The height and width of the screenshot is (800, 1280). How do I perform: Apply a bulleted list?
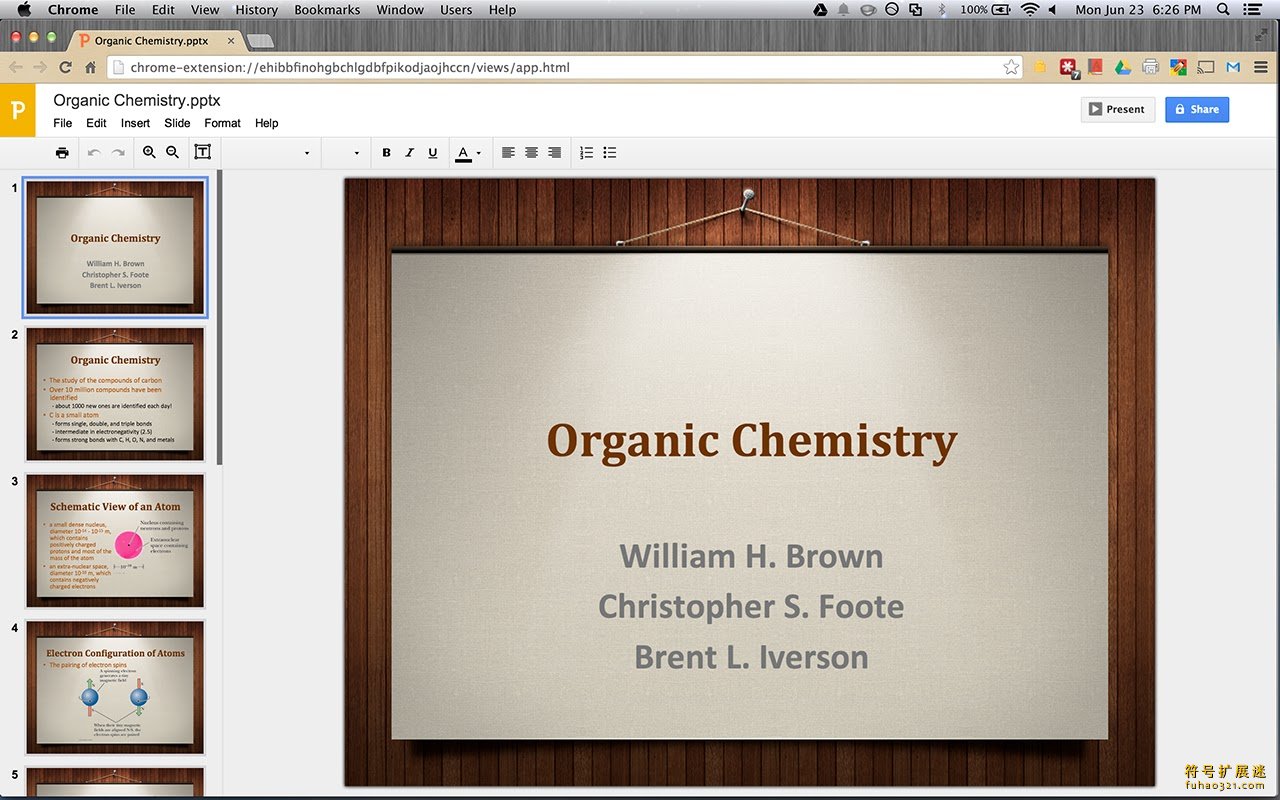[610, 153]
